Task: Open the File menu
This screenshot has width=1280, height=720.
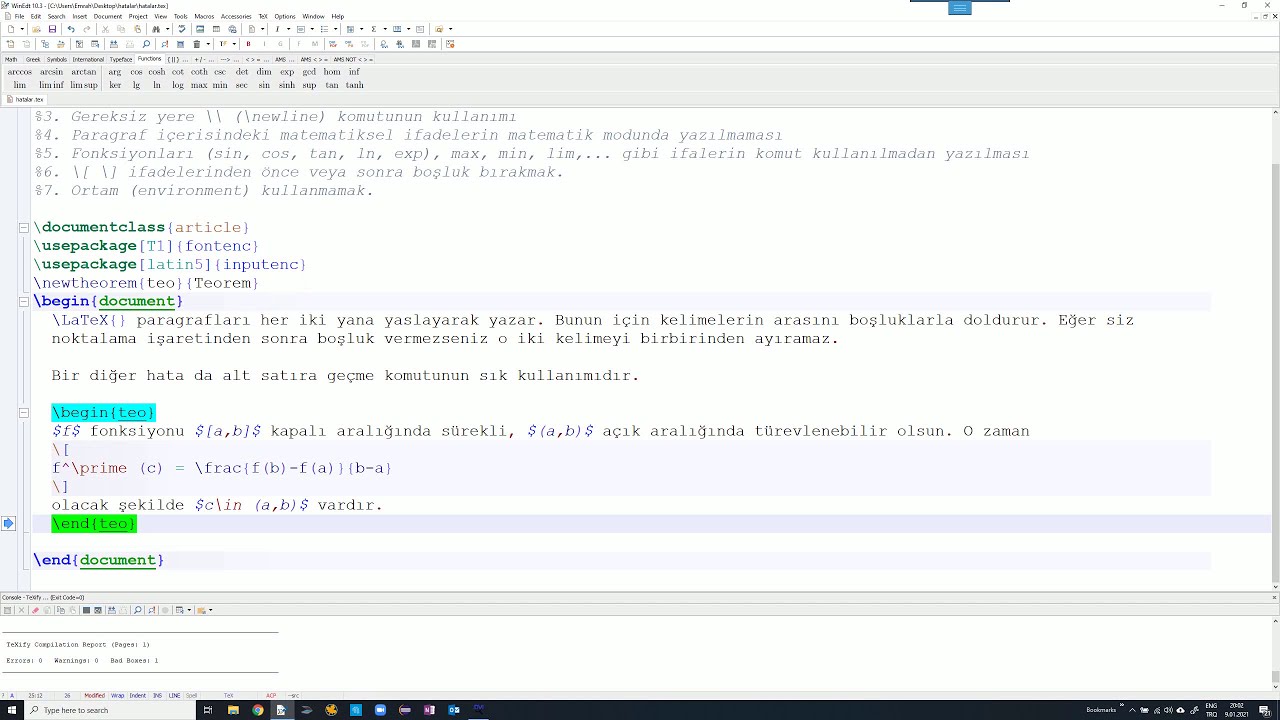Action: pyautogui.click(x=20, y=16)
